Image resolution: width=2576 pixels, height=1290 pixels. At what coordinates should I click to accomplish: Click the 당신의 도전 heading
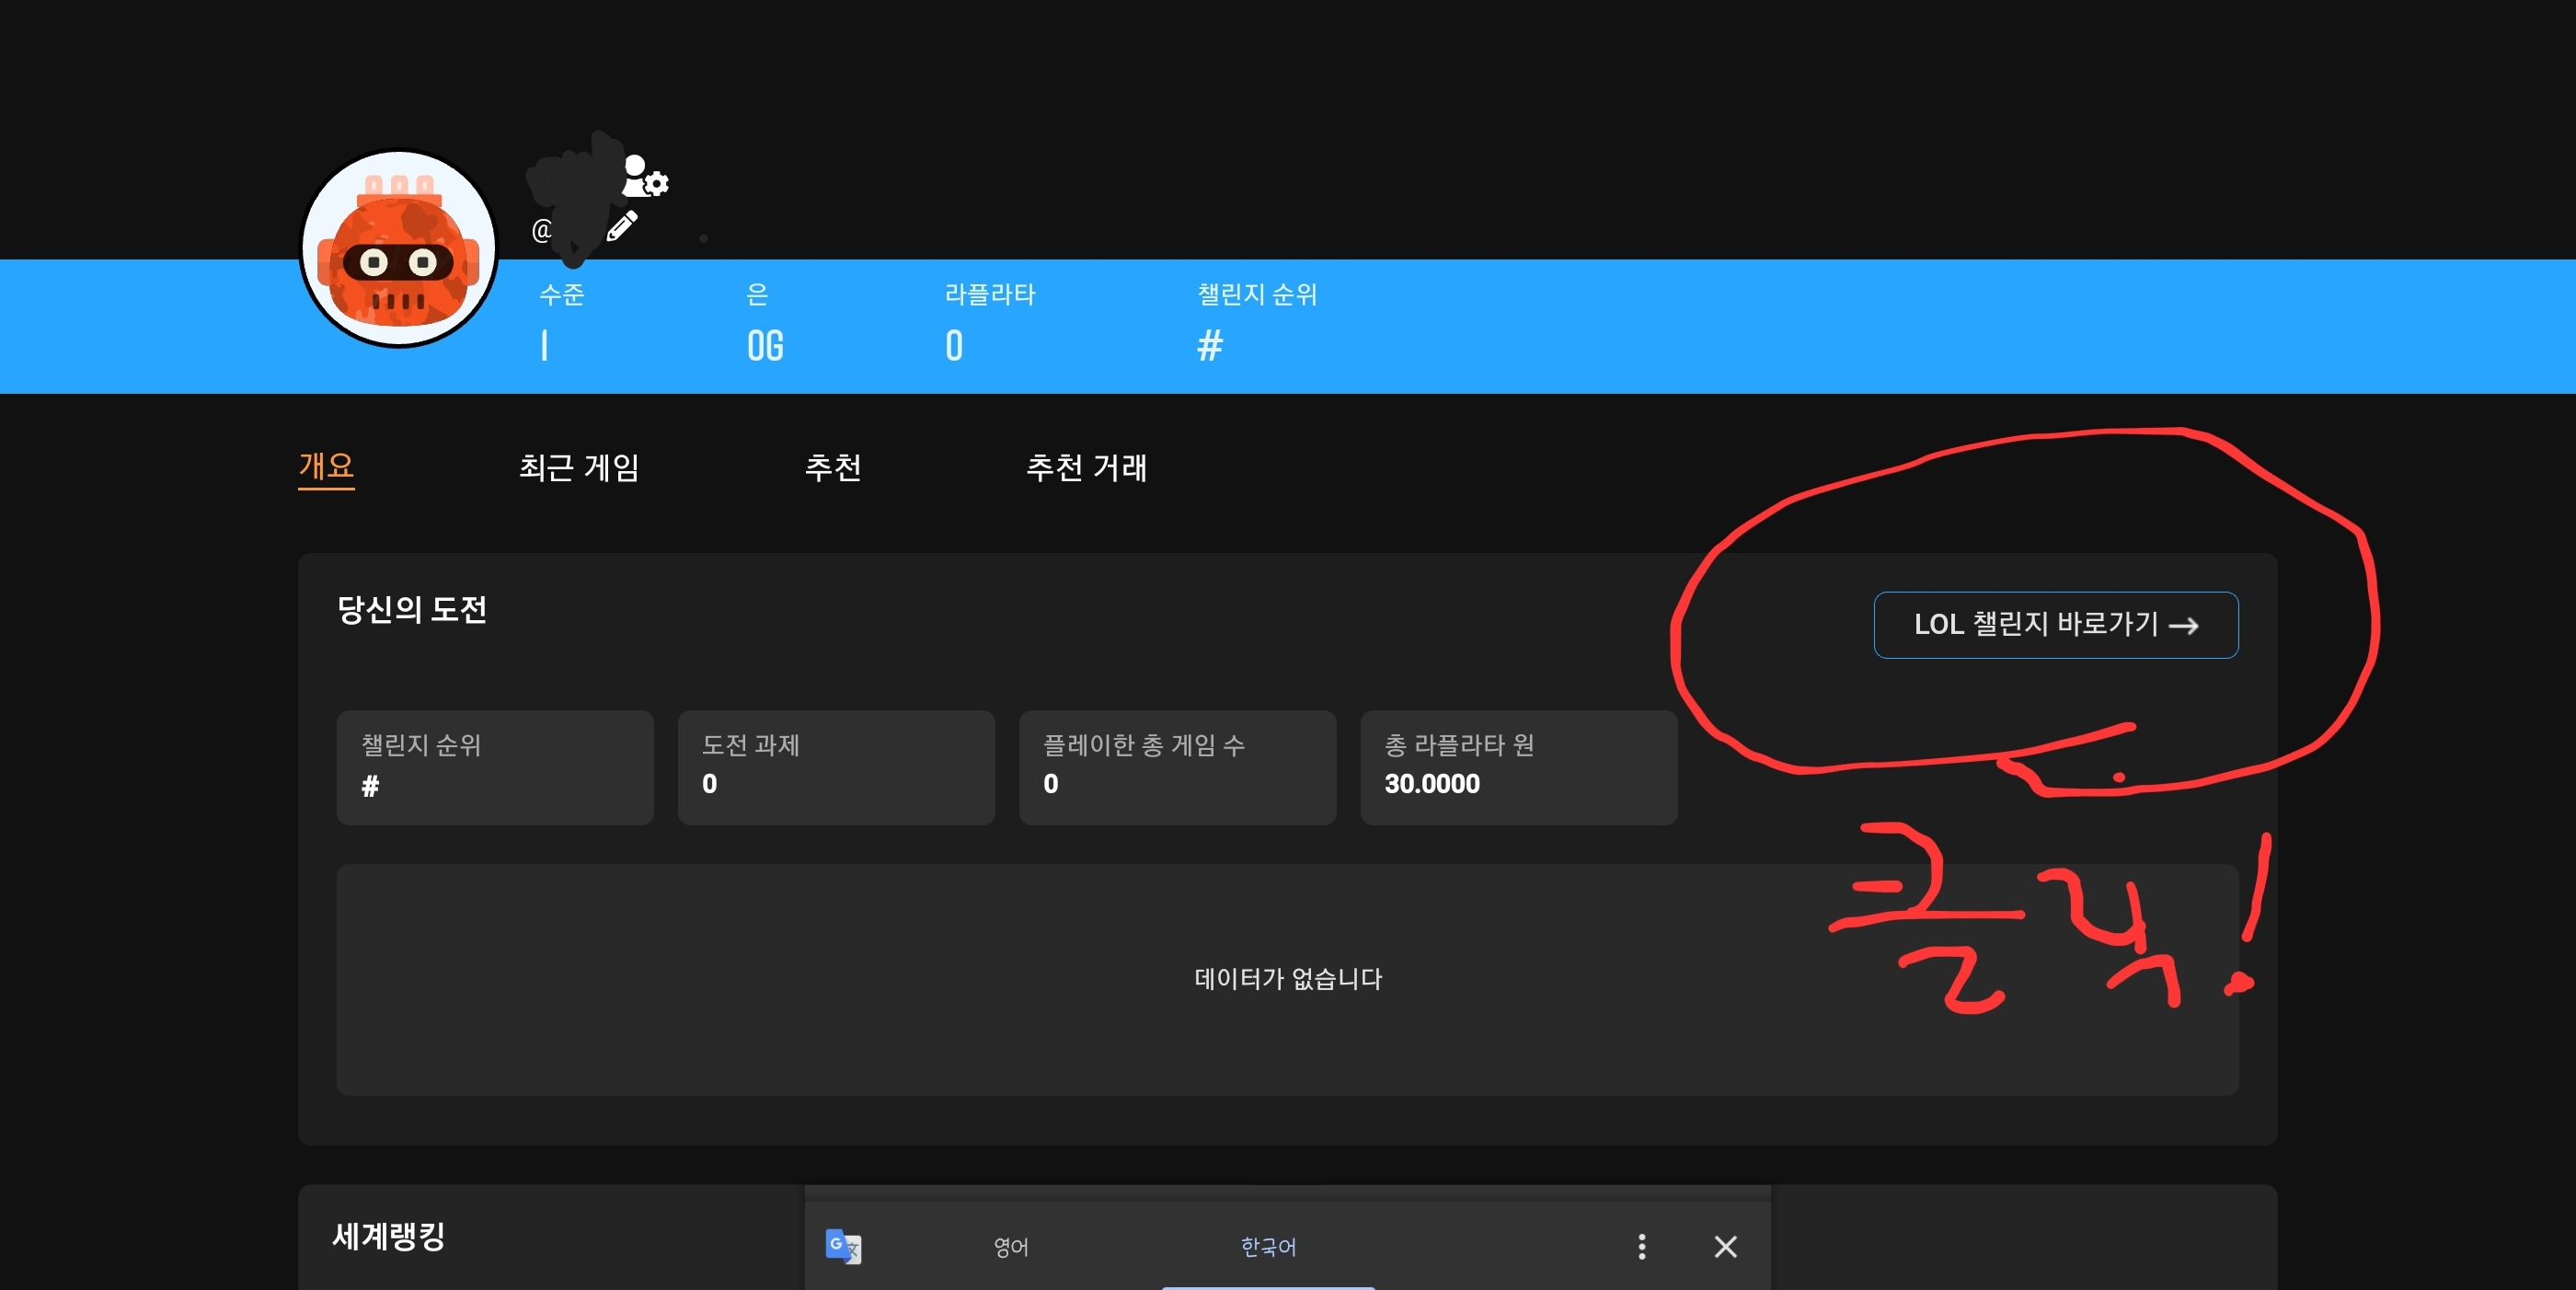pyautogui.click(x=412, y=609)
